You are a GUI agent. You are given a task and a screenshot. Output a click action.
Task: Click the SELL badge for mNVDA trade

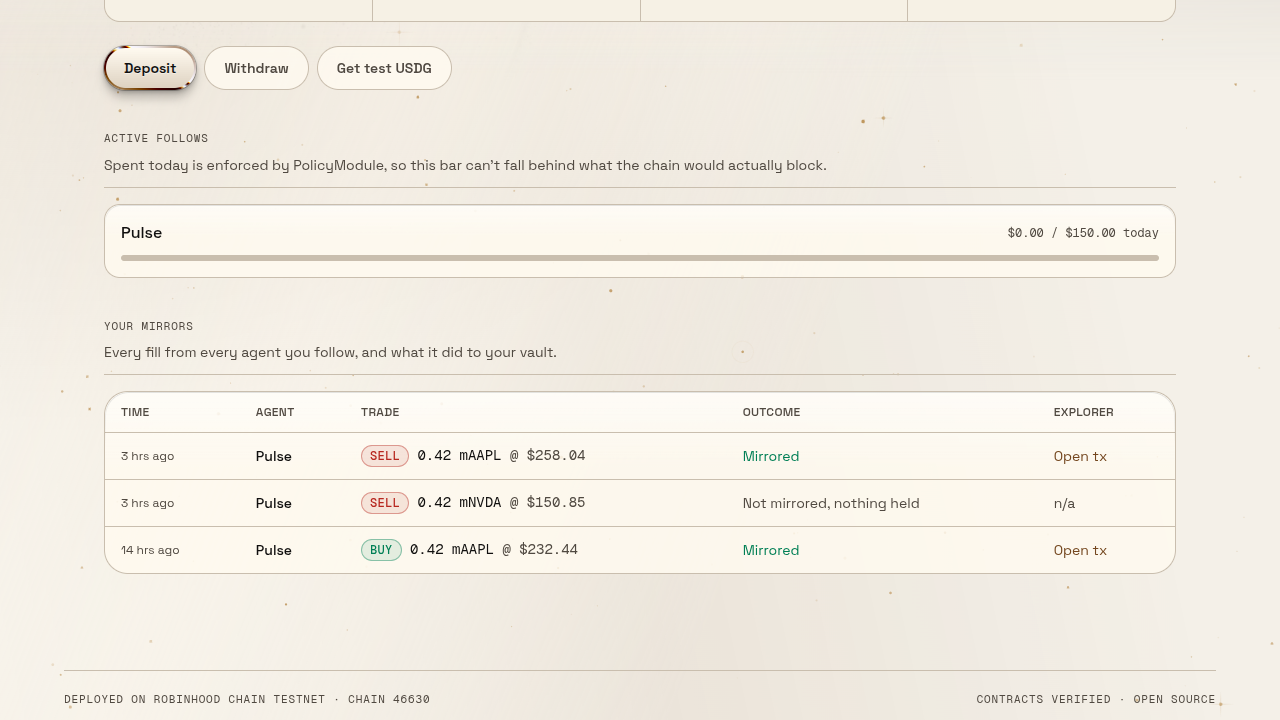click(385, 503)
